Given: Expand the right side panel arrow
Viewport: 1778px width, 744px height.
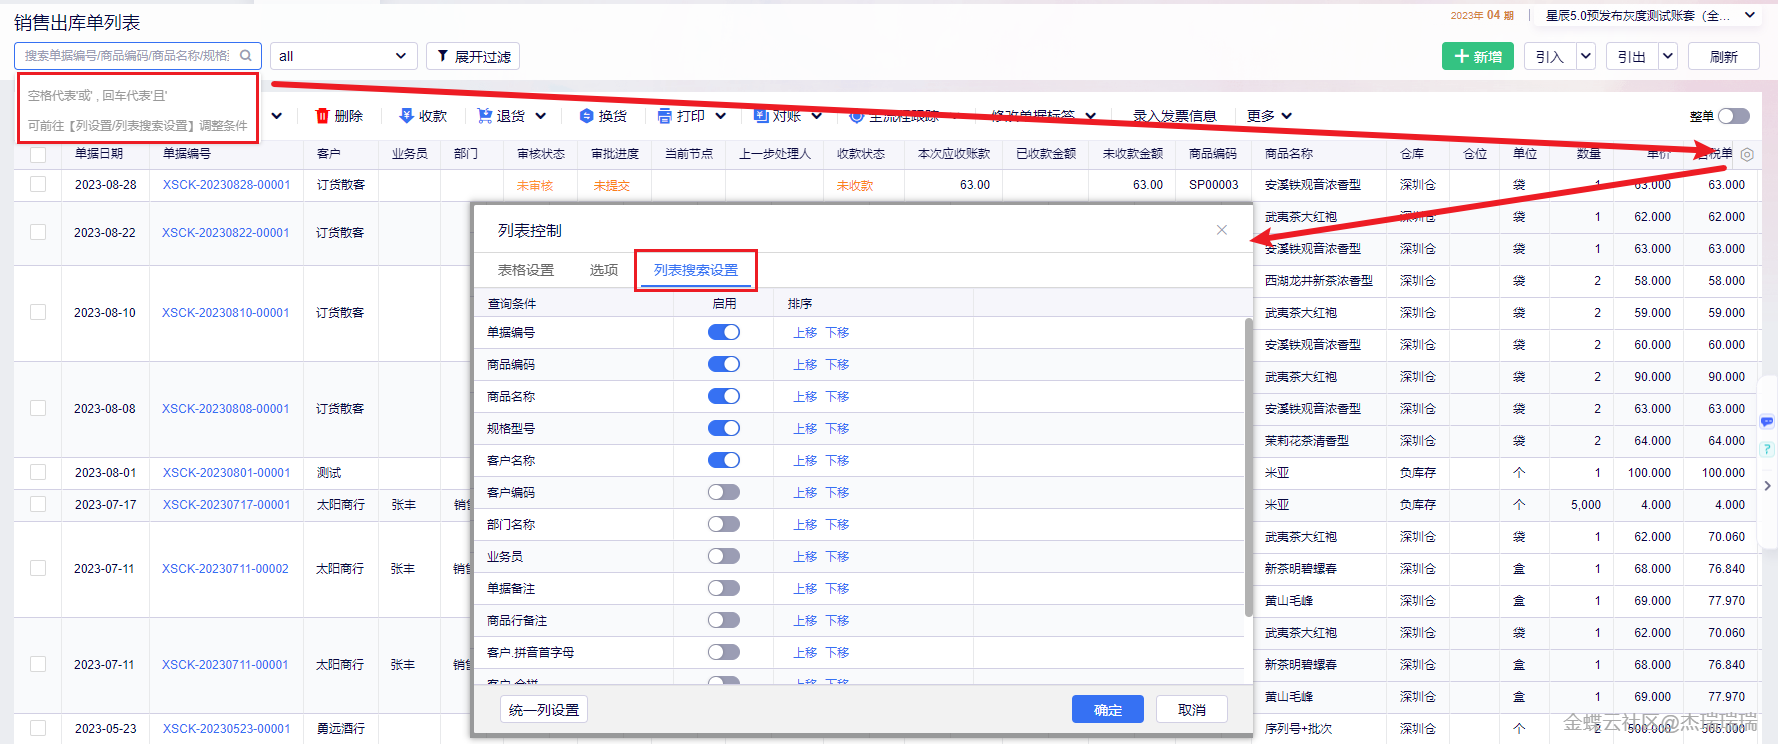Looking at the screenshot, I should (1767, 486).
